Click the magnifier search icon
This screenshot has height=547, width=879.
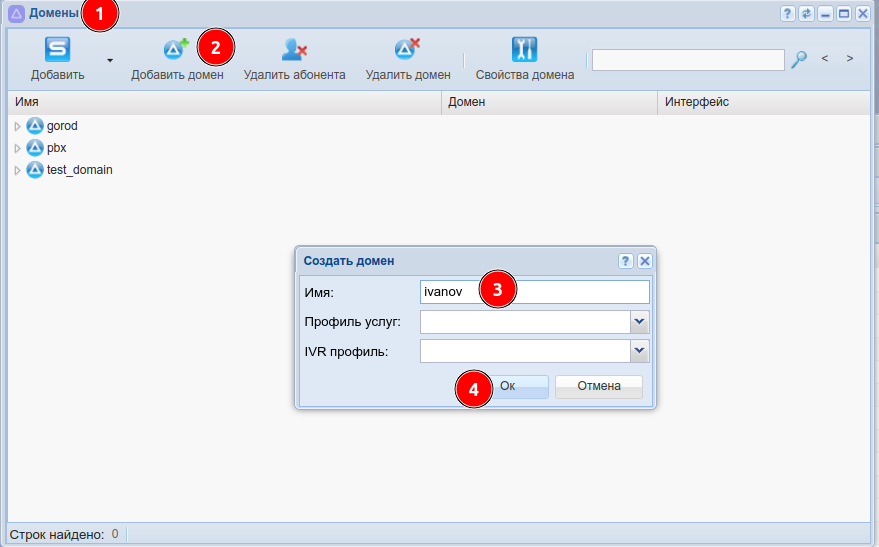[799, 59]
